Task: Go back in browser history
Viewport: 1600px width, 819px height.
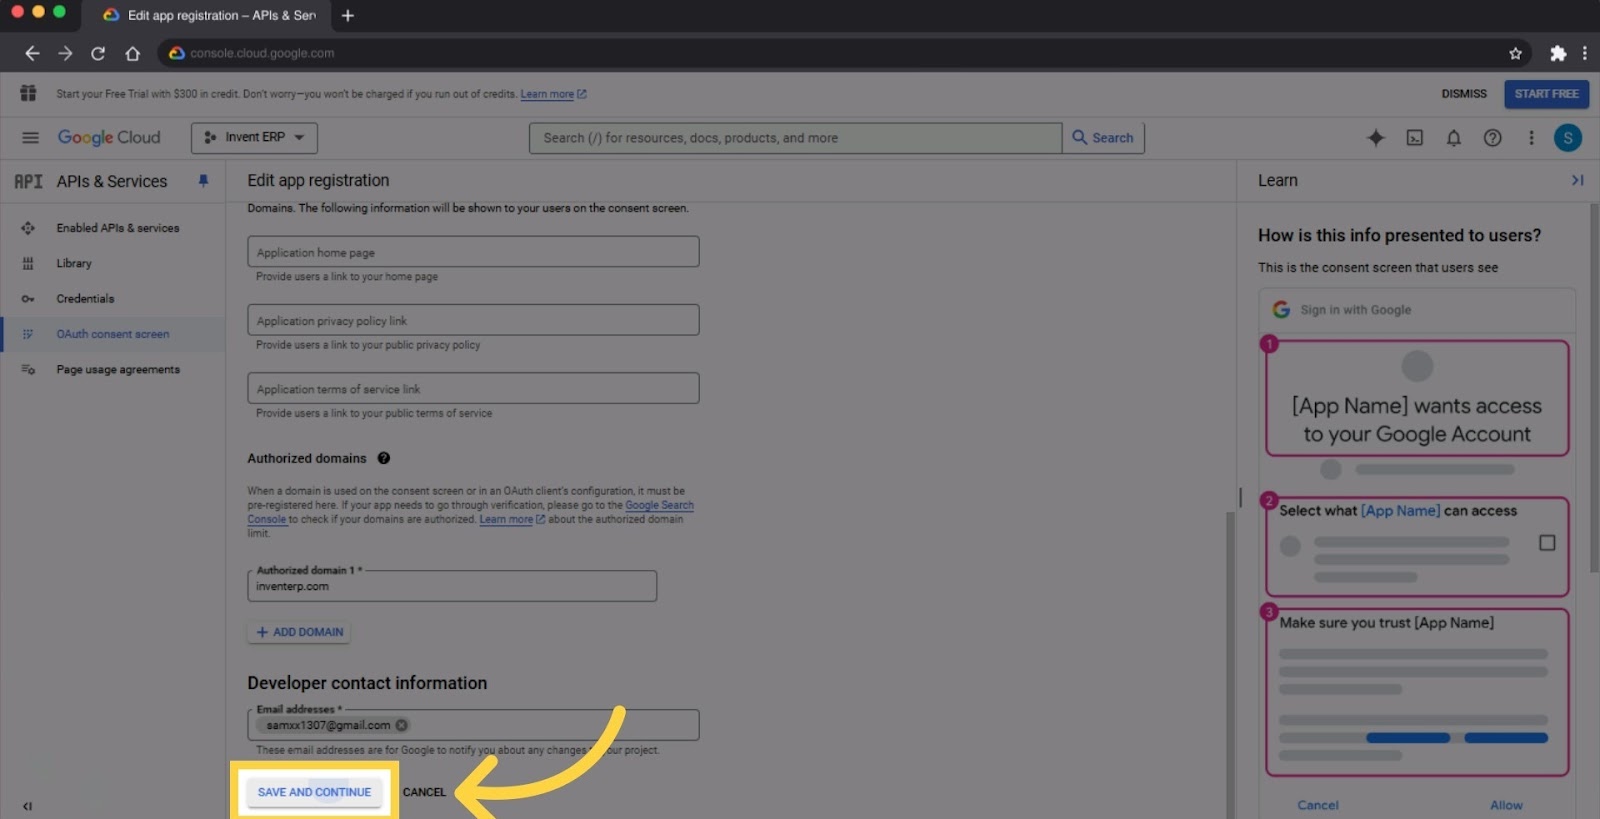Action: coord(32,53)
